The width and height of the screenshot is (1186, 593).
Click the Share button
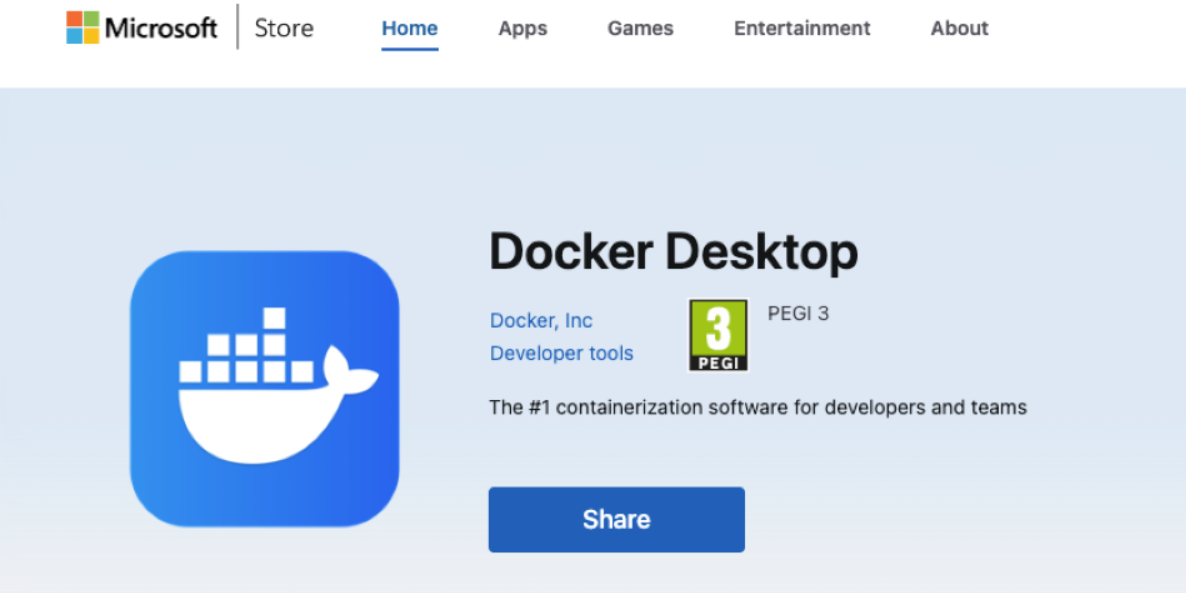(616, 519)
